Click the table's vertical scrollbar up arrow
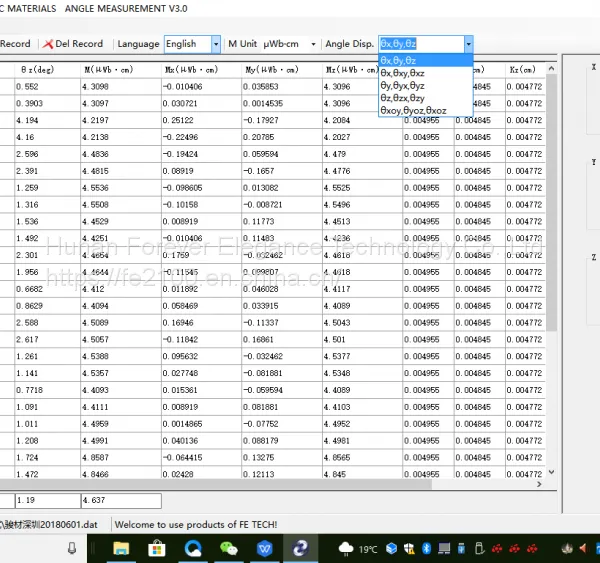This screenshot has height=563, width=600. pyautogui.click(x=551, y=69)
